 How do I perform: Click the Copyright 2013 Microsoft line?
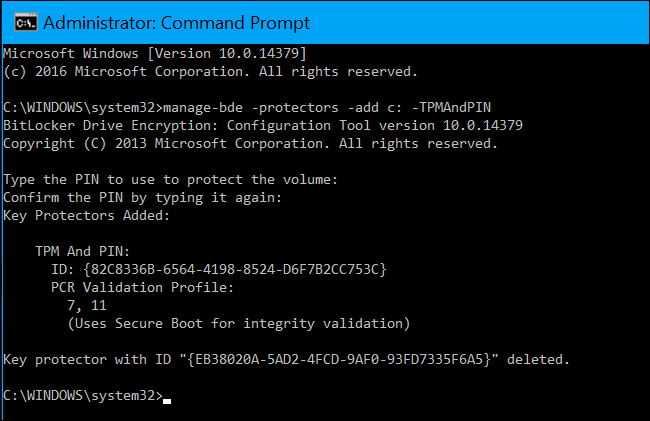click(x=250, y=143)
